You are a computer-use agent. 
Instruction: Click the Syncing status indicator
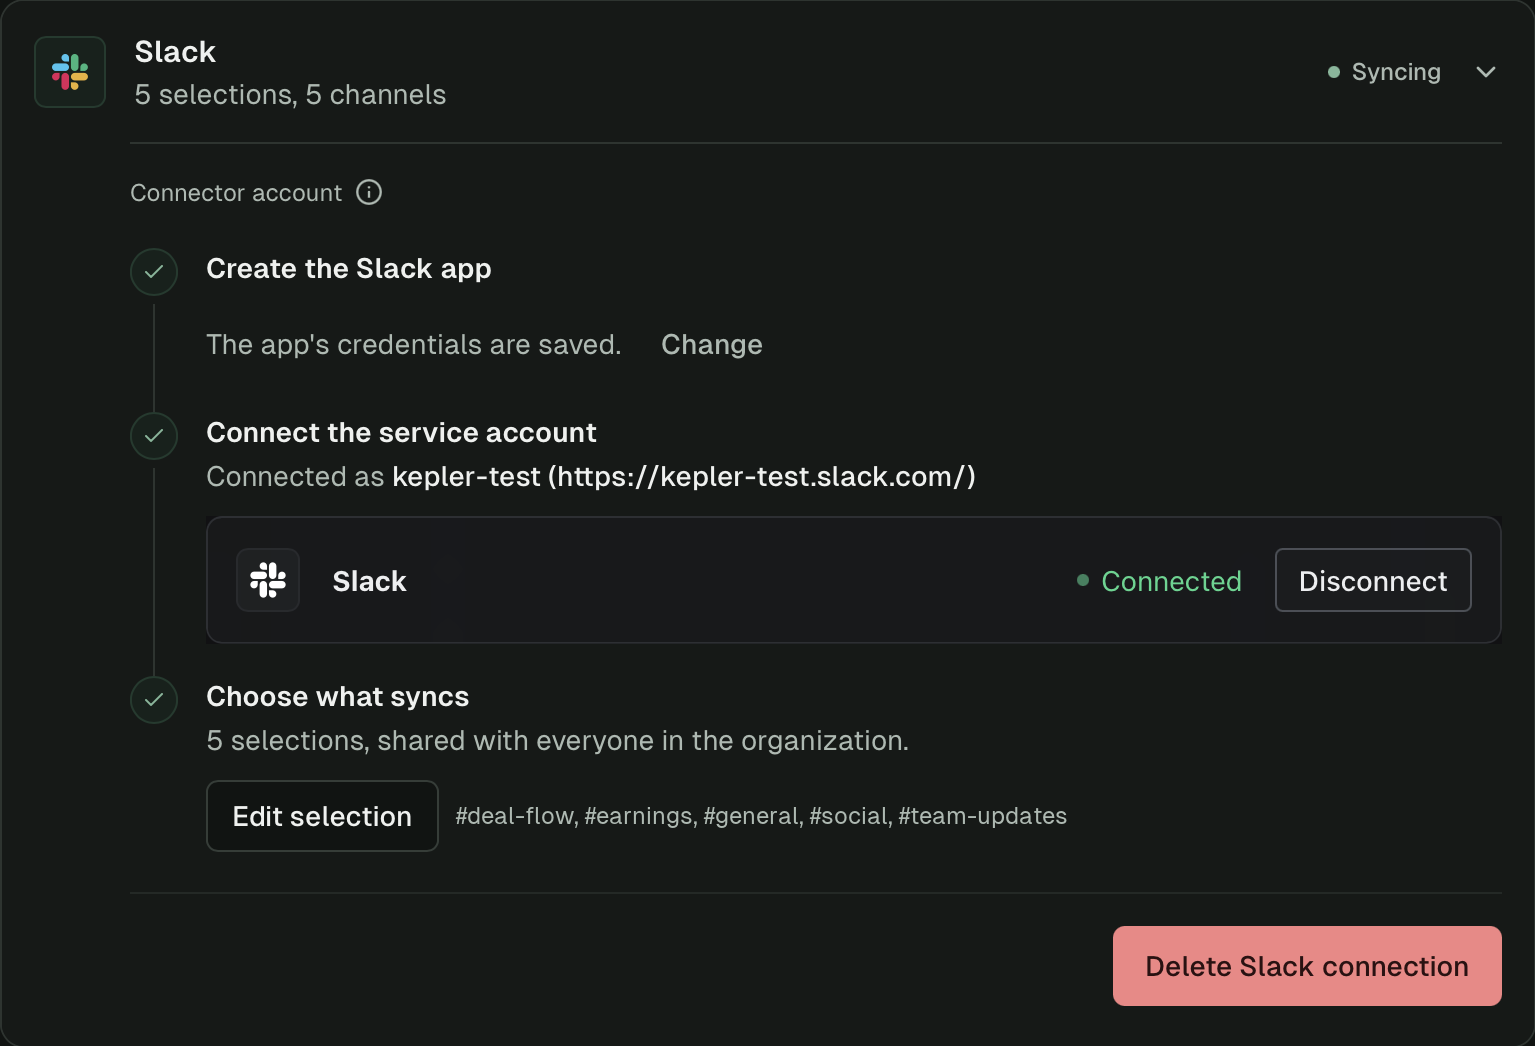(1384, 72)
